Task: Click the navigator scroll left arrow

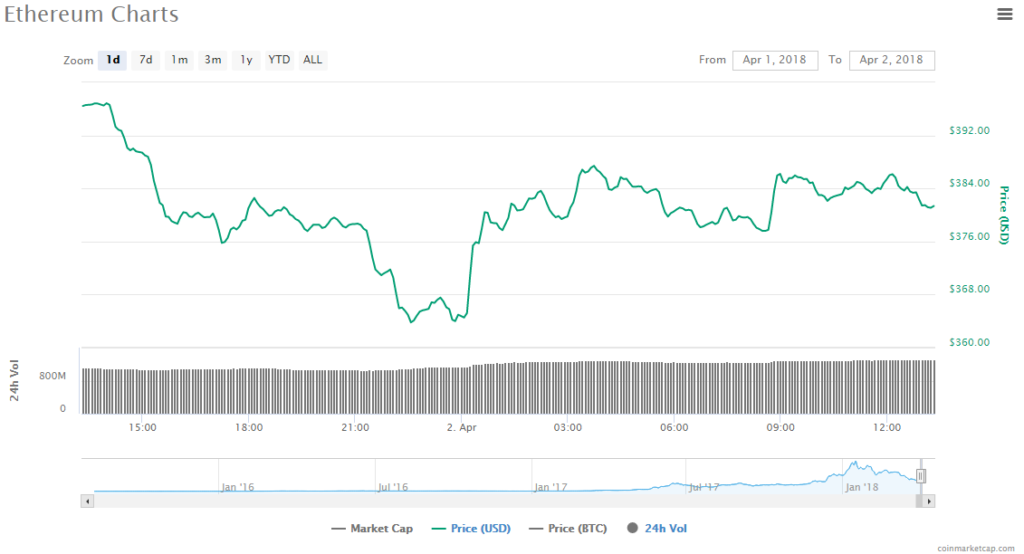Action: (x=87, y=501)
